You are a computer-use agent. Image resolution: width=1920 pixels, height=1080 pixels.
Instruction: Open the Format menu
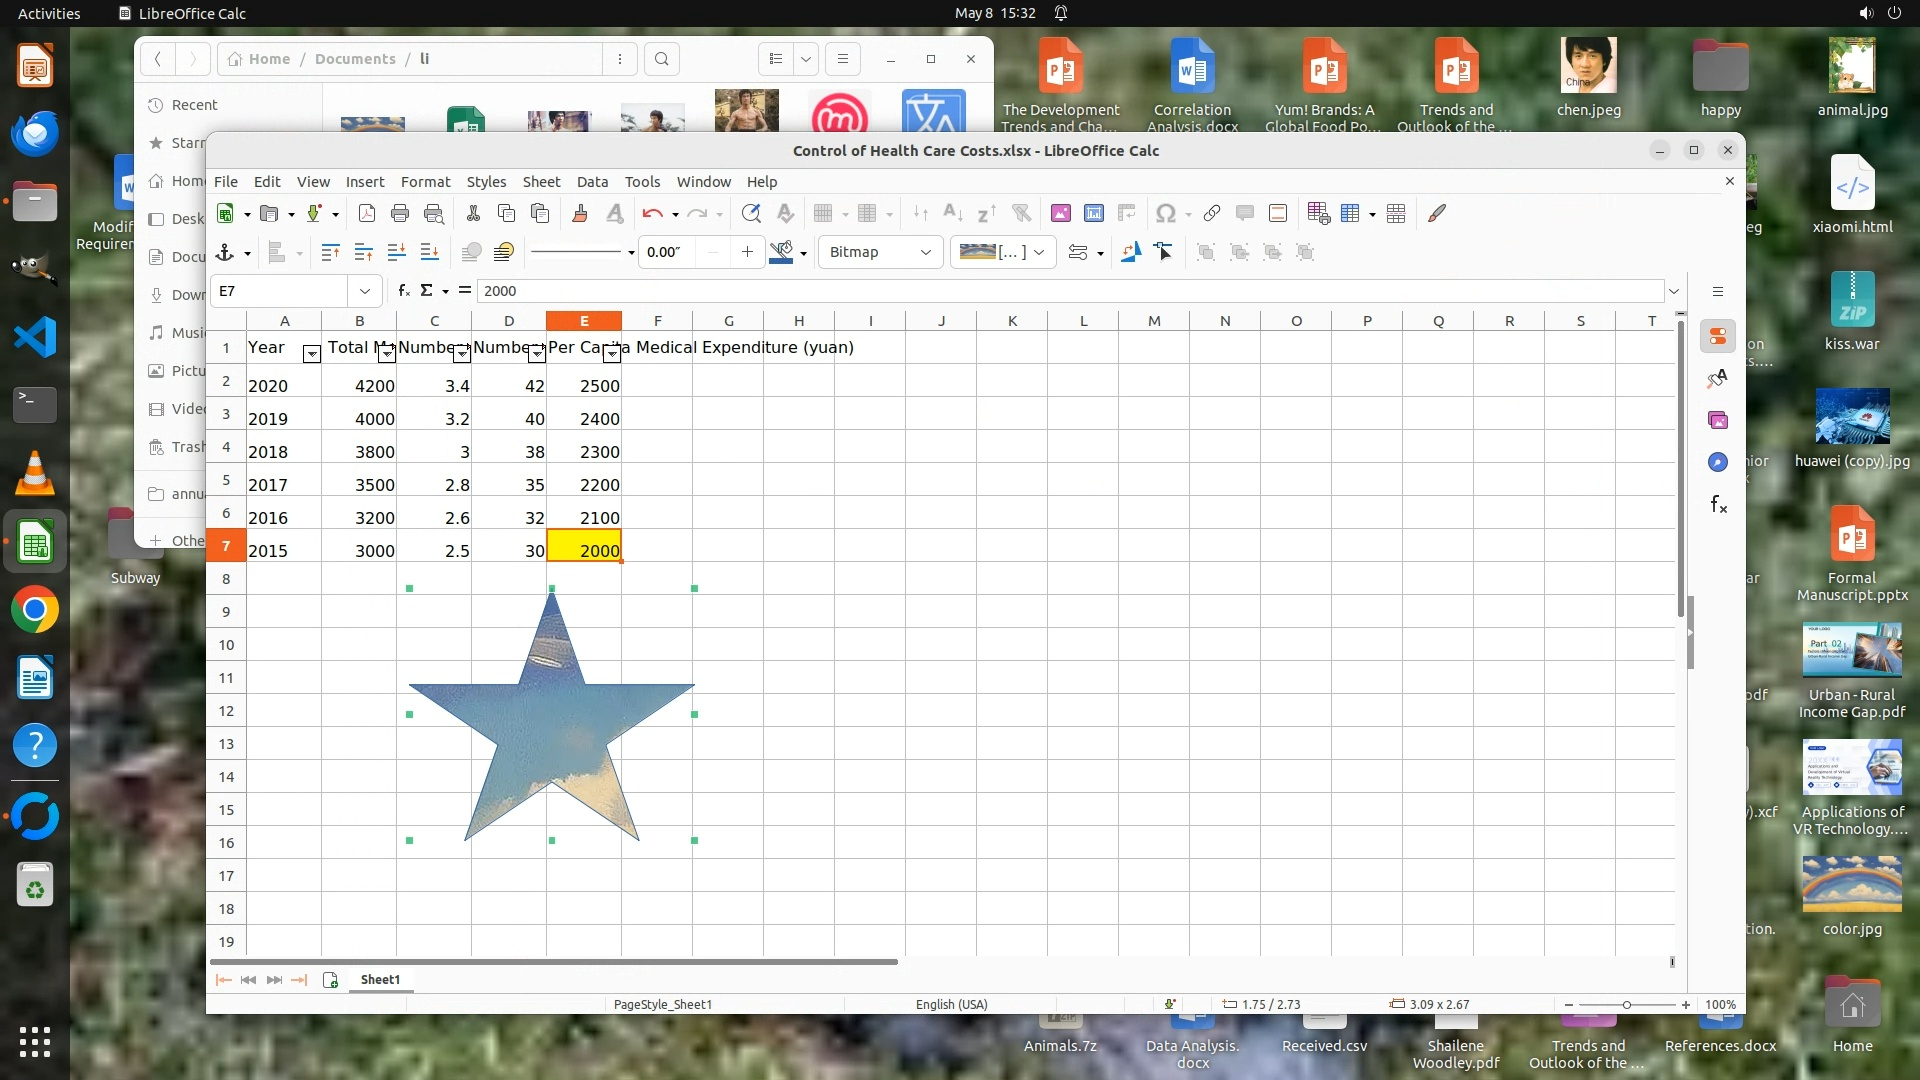coord(425,182)
